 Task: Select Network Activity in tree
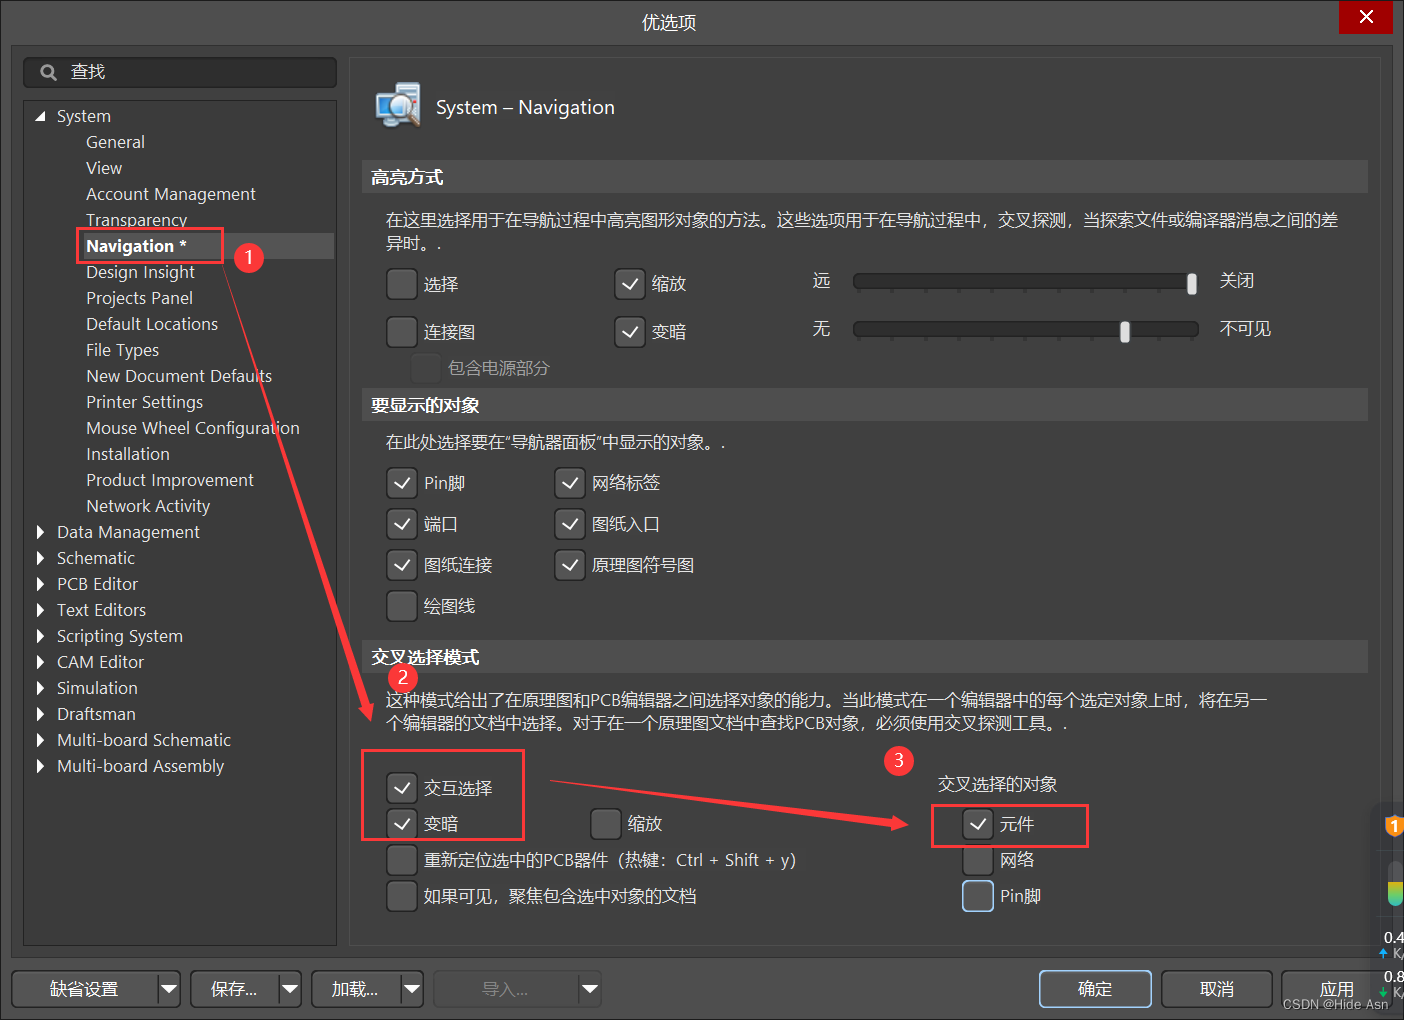148,506
